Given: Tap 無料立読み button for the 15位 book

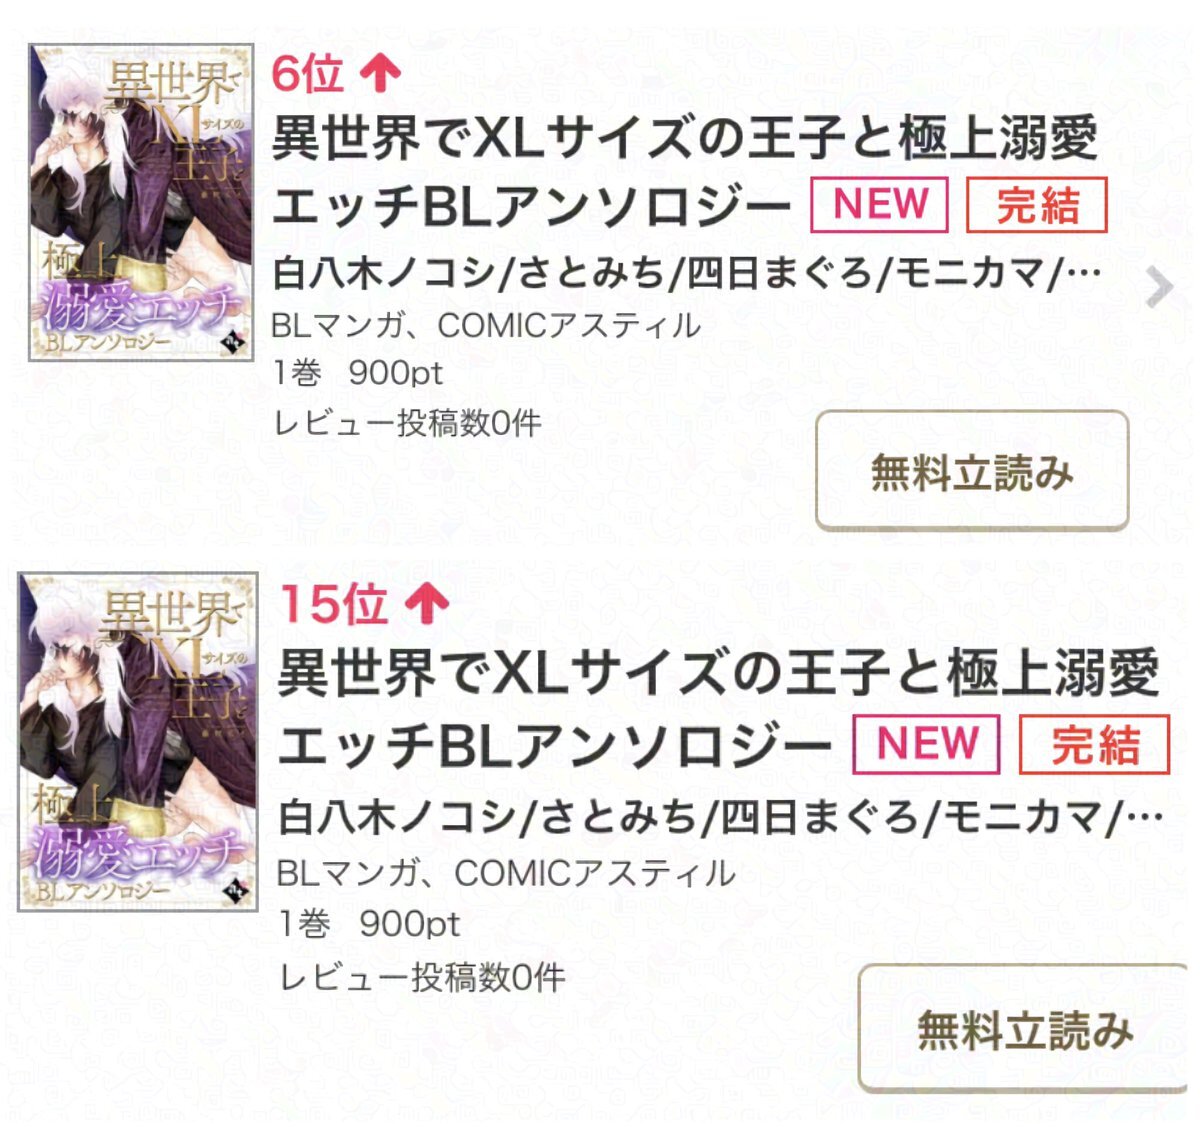Looking at the screenshot, I should click(1025, 1029).
